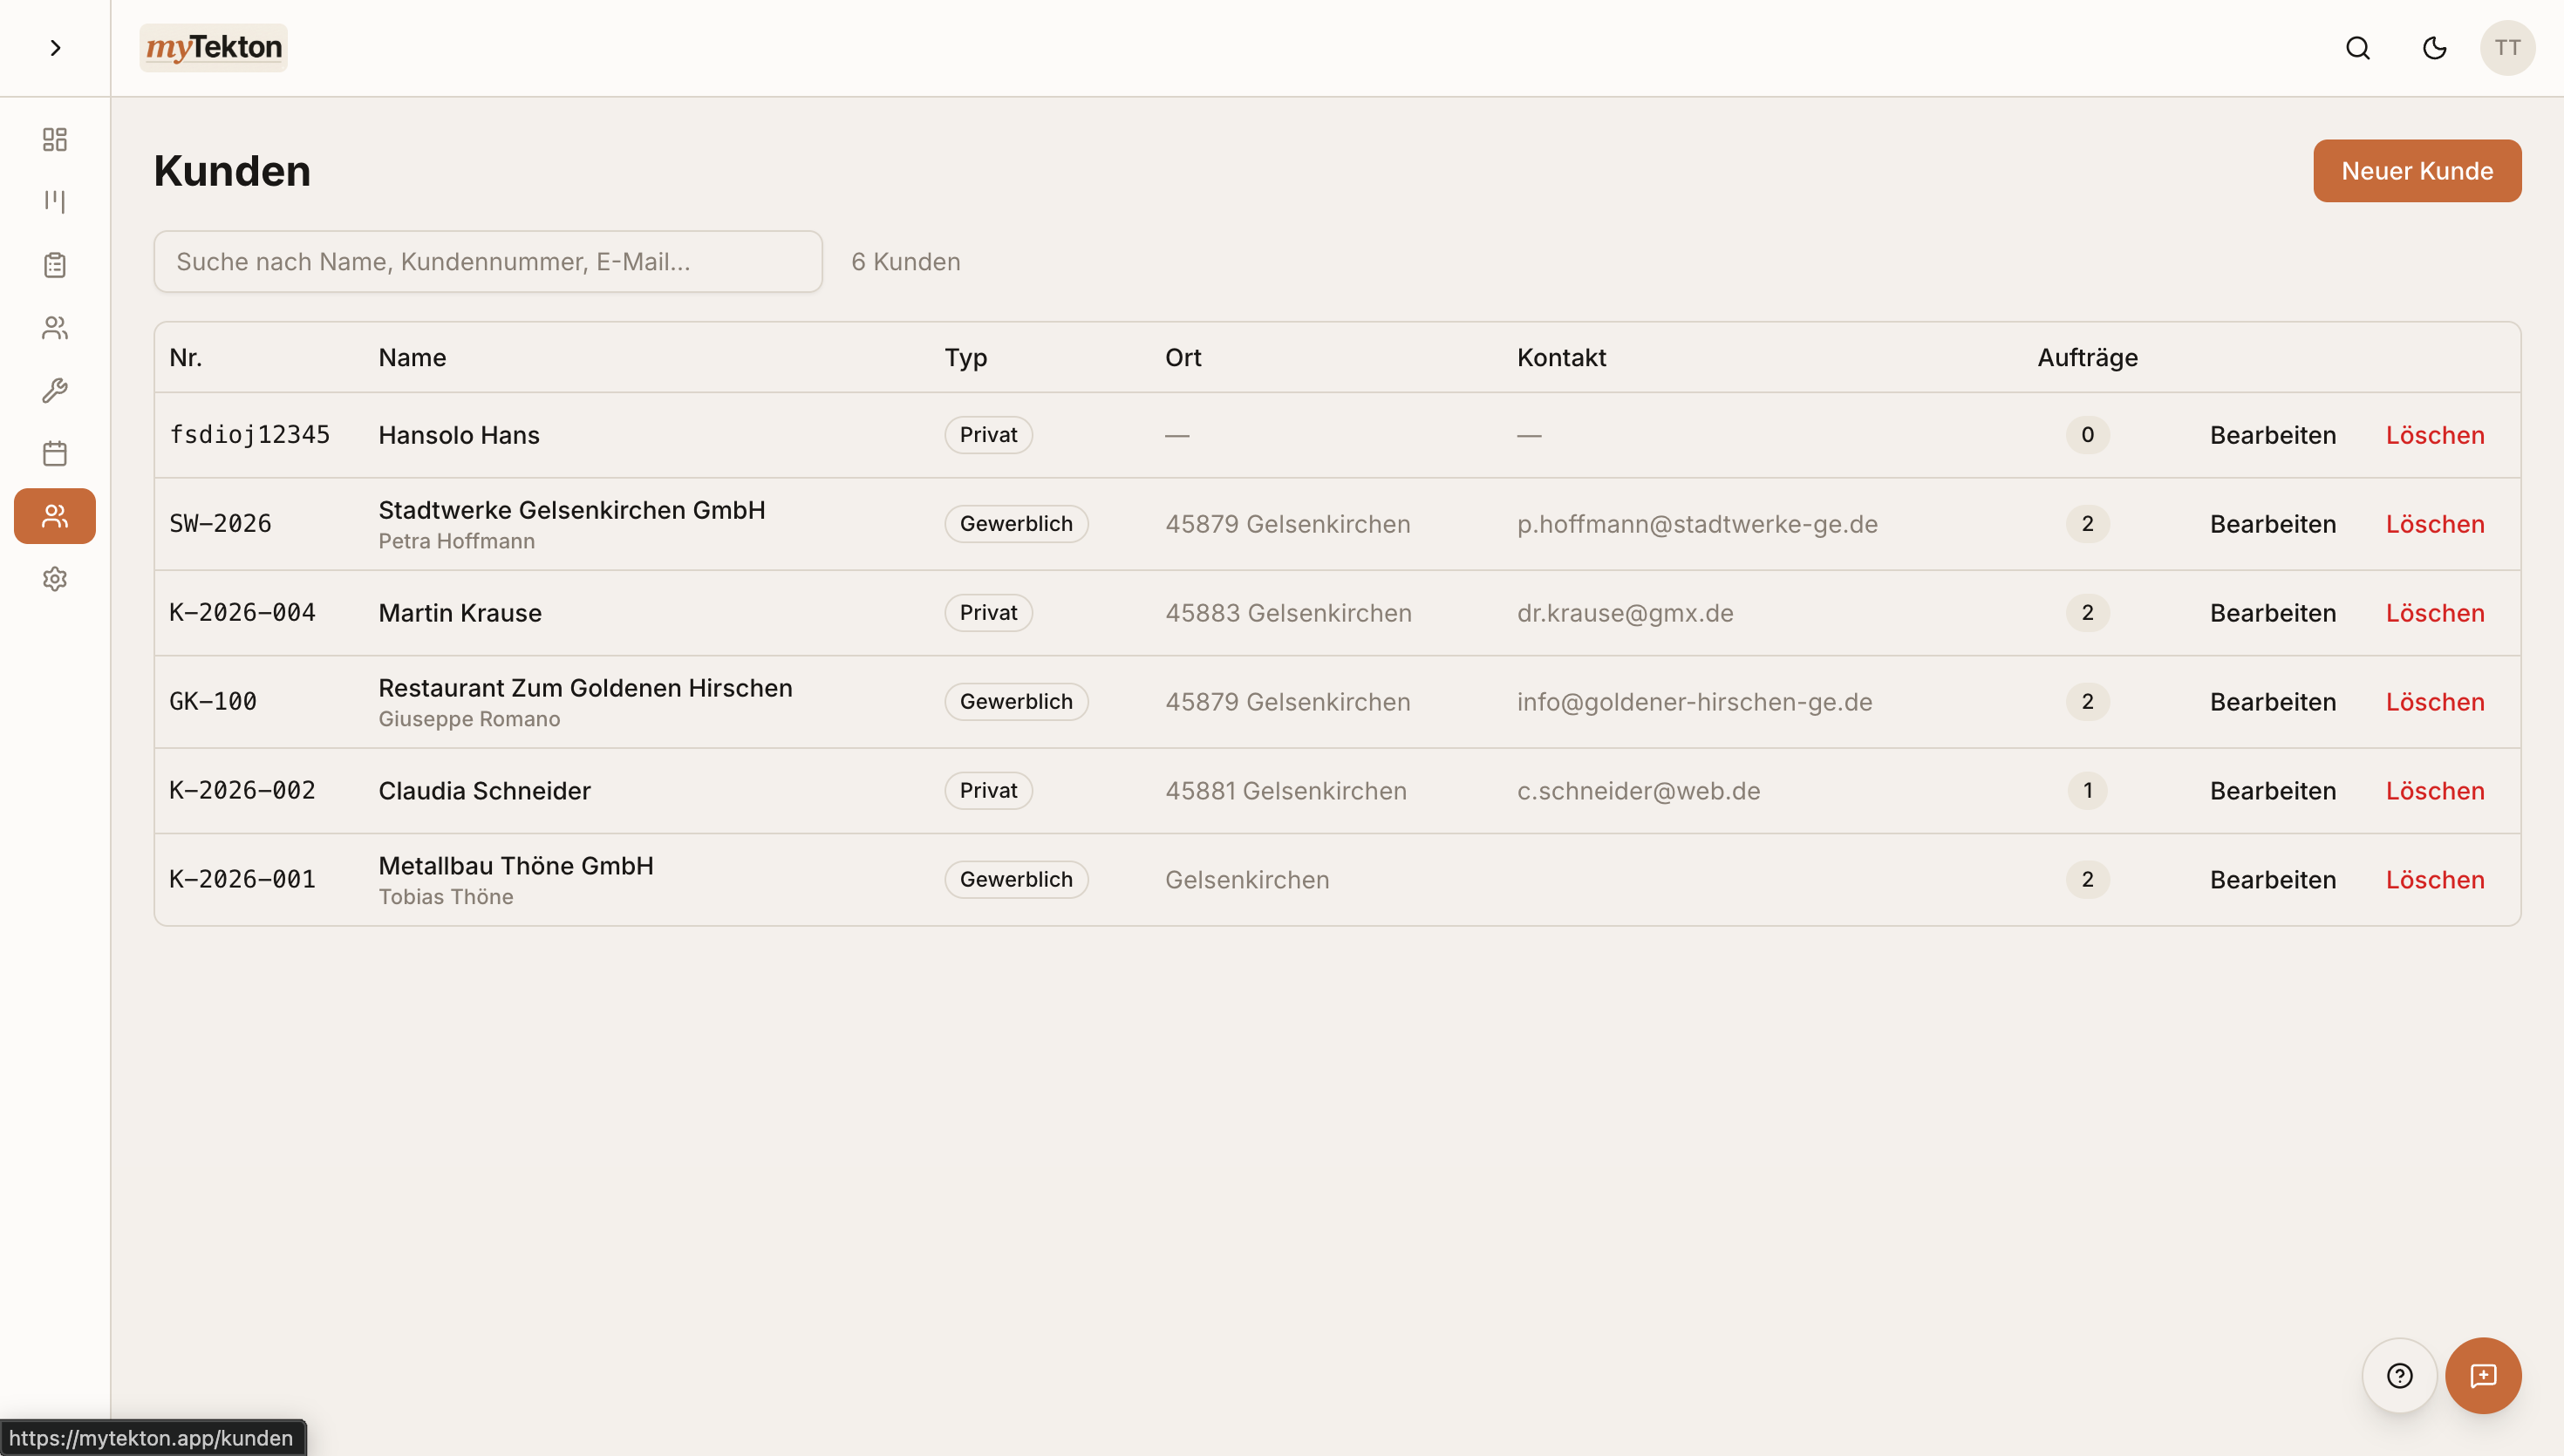Click the Neuer Kunde button

(x=2416, y=171)
